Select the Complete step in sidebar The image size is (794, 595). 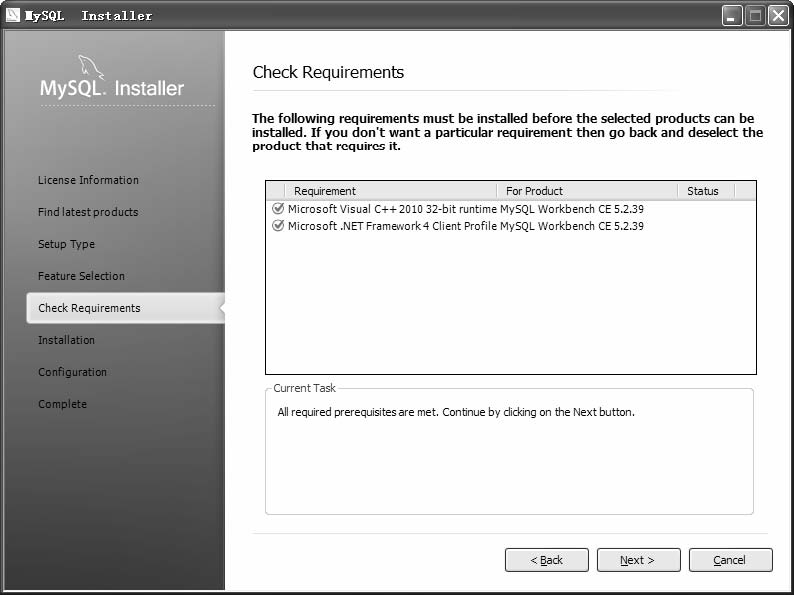click(62, 404)
